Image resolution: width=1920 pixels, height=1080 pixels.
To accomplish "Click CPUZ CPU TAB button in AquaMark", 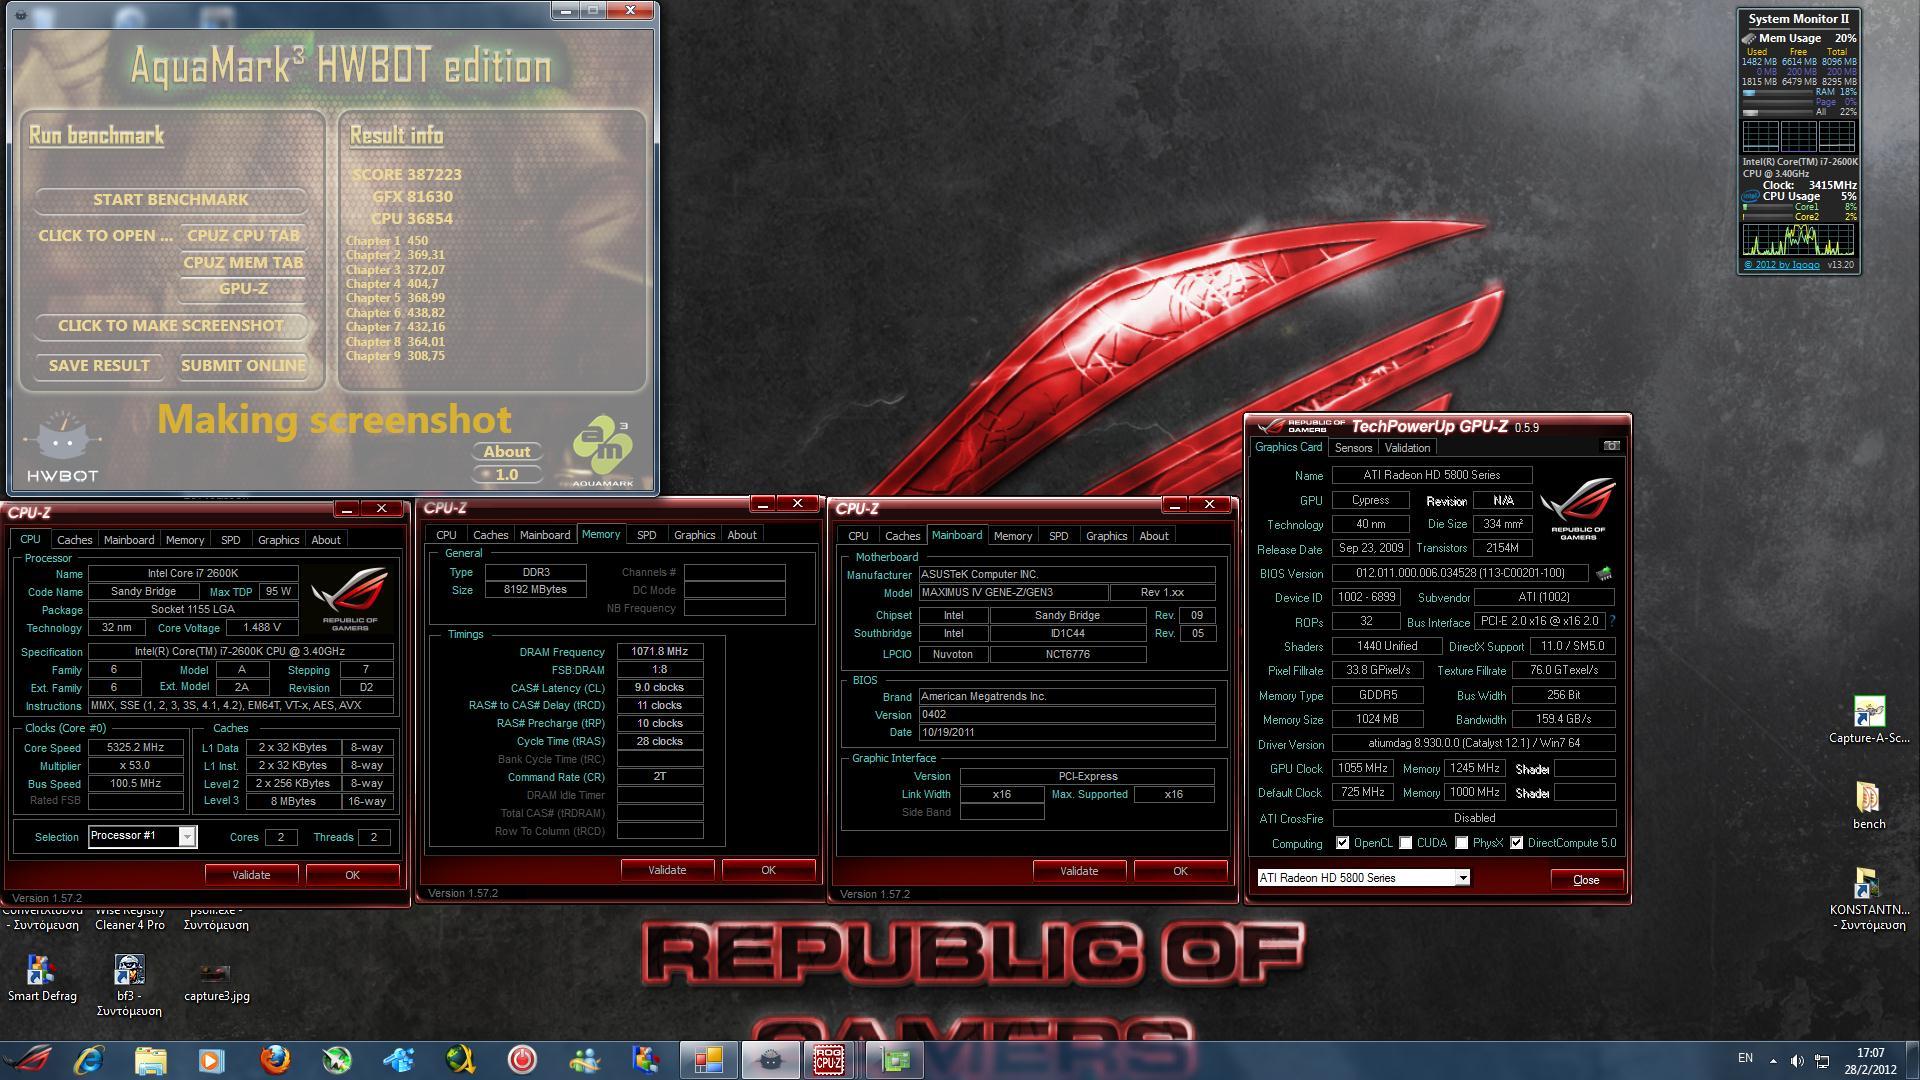I will coord(243,236).
